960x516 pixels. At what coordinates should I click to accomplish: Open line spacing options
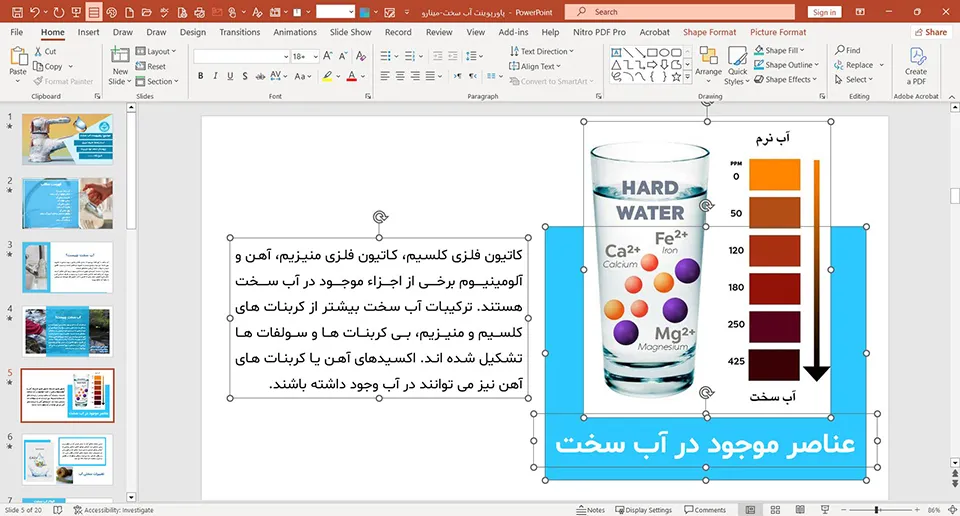[x=474, y=56]
